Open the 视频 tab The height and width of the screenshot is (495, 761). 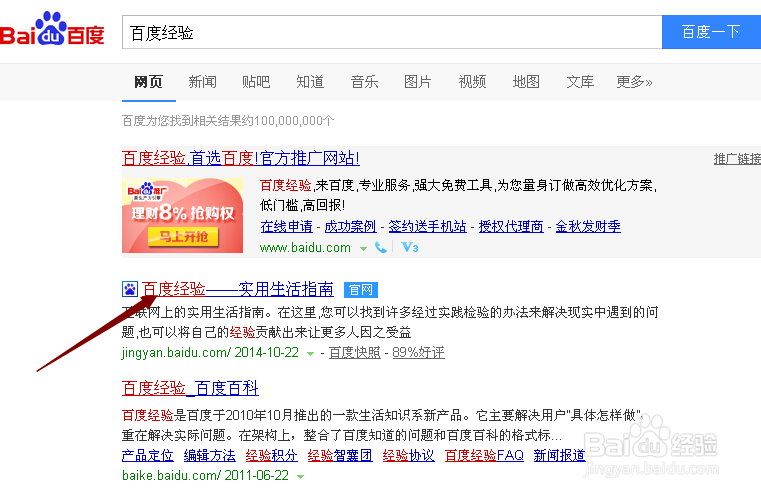click(x=472, y=82)
